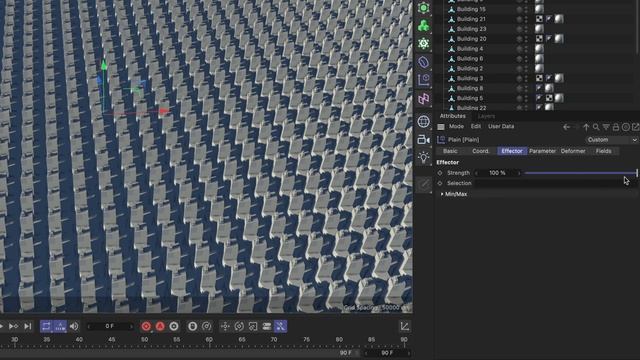This screenshot has width=640, height=360.
Task: Toggle the sound speaker button
Action: (74, 326)
